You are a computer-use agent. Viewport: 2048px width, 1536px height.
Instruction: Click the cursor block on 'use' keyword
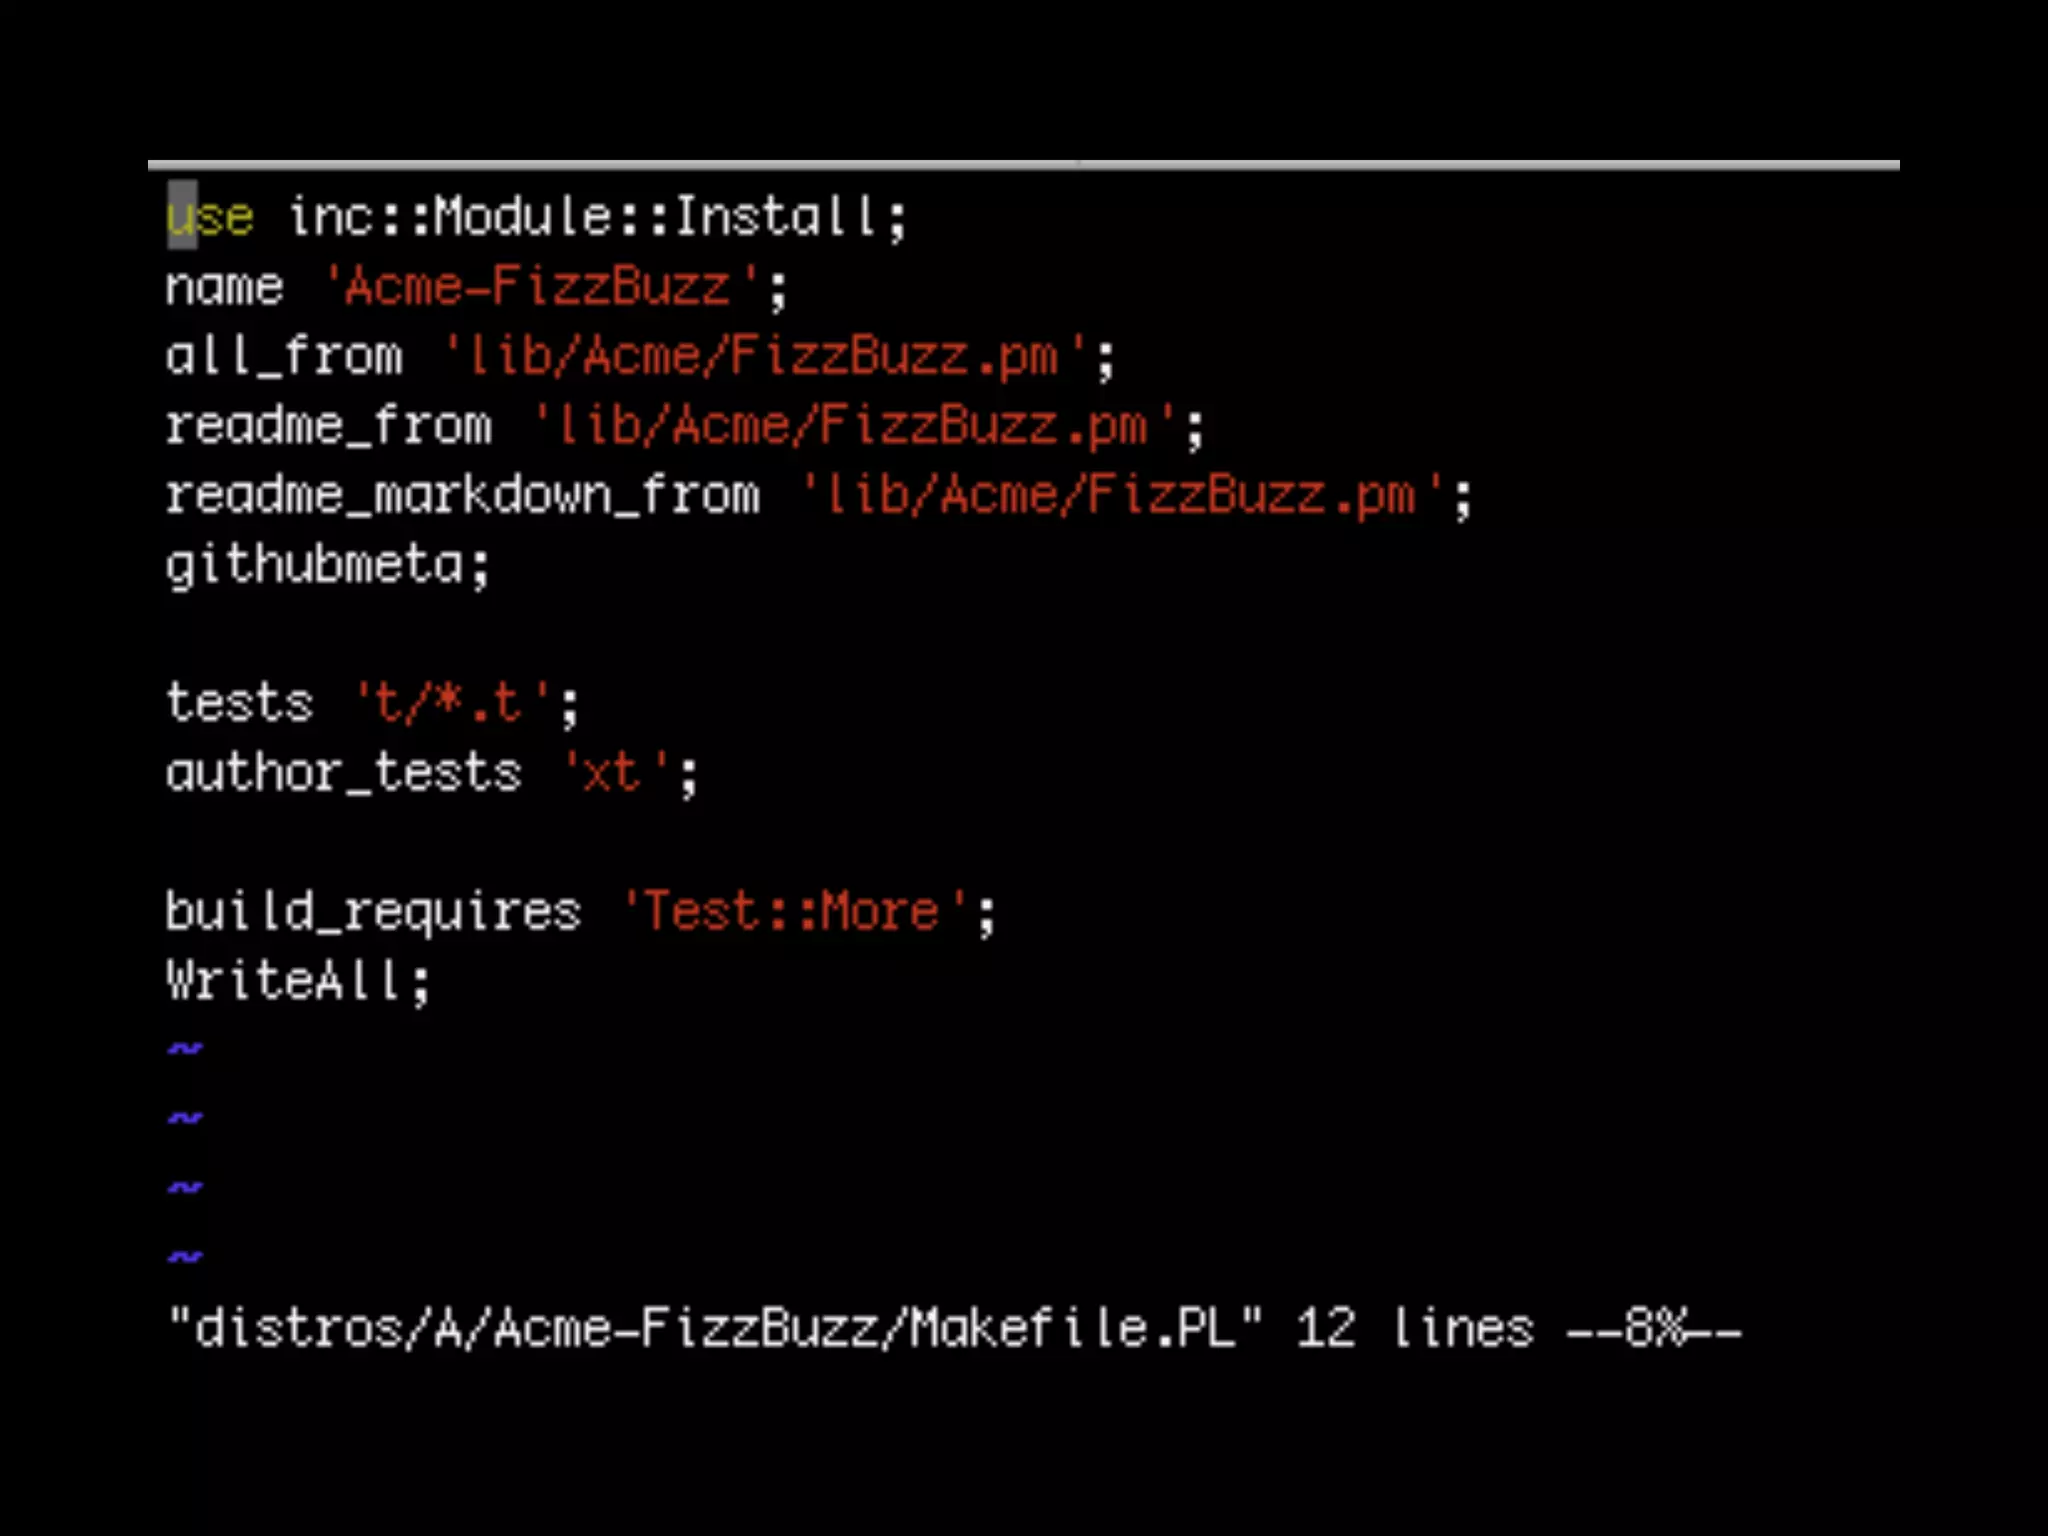[181, 216]
